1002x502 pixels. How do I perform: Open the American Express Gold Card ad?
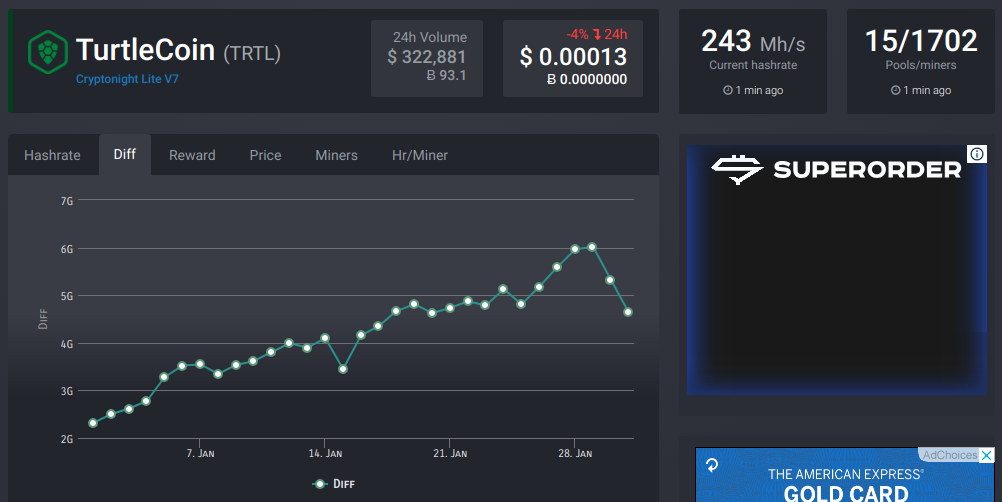tap(845, 475)
